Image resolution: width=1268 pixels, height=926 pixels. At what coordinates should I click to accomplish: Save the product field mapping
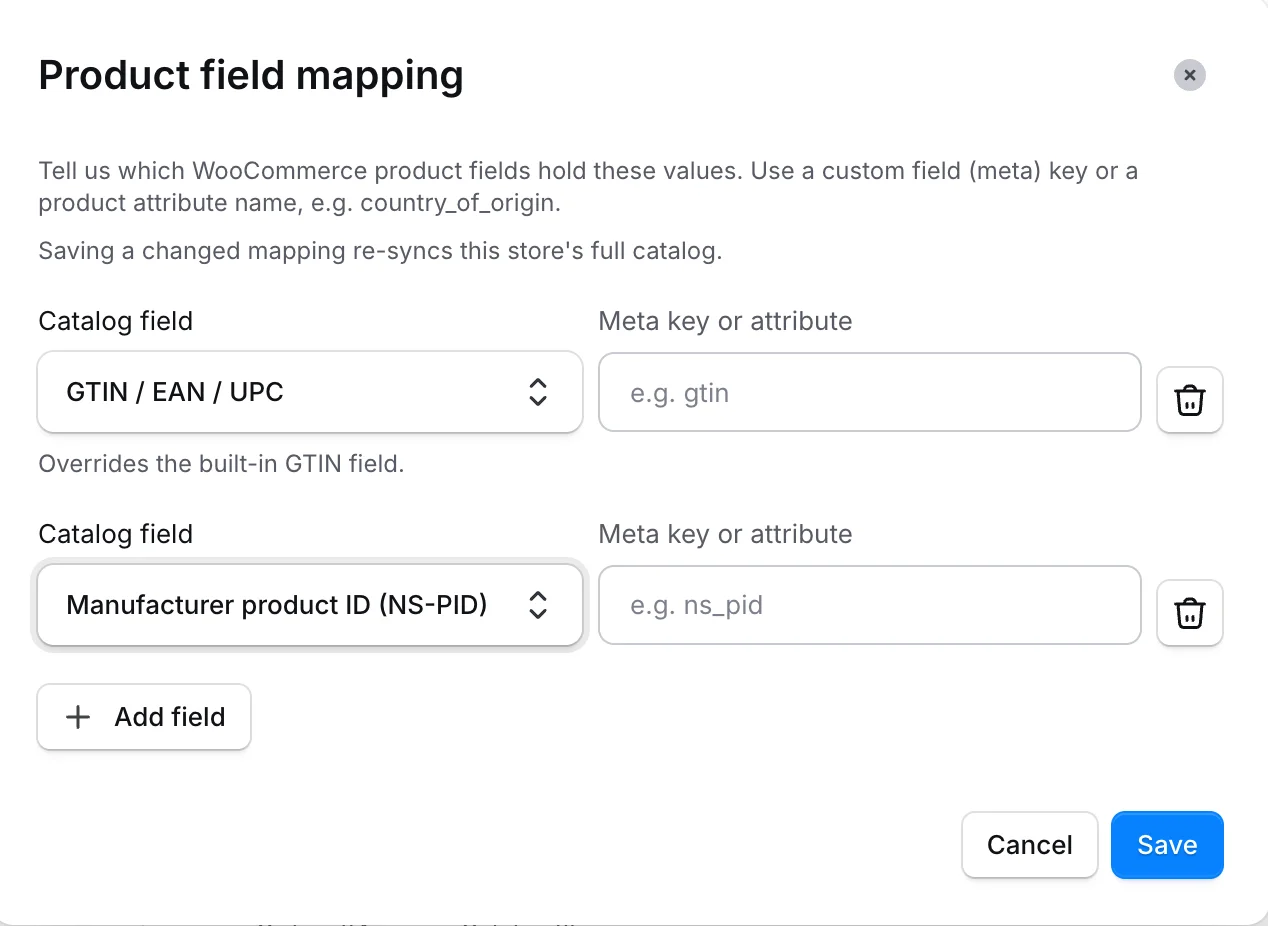coord(1167,845)
